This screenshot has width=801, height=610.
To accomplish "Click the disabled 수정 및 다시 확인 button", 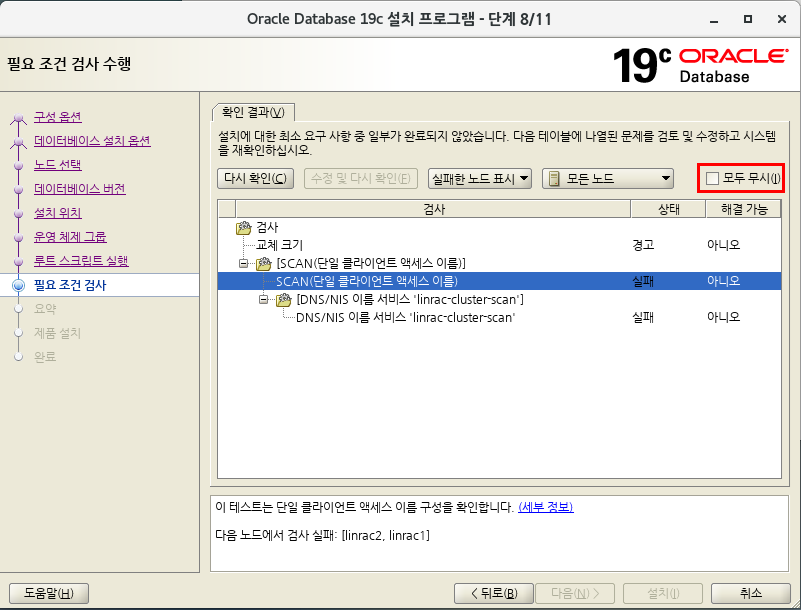I will click(x=361, y=178).
